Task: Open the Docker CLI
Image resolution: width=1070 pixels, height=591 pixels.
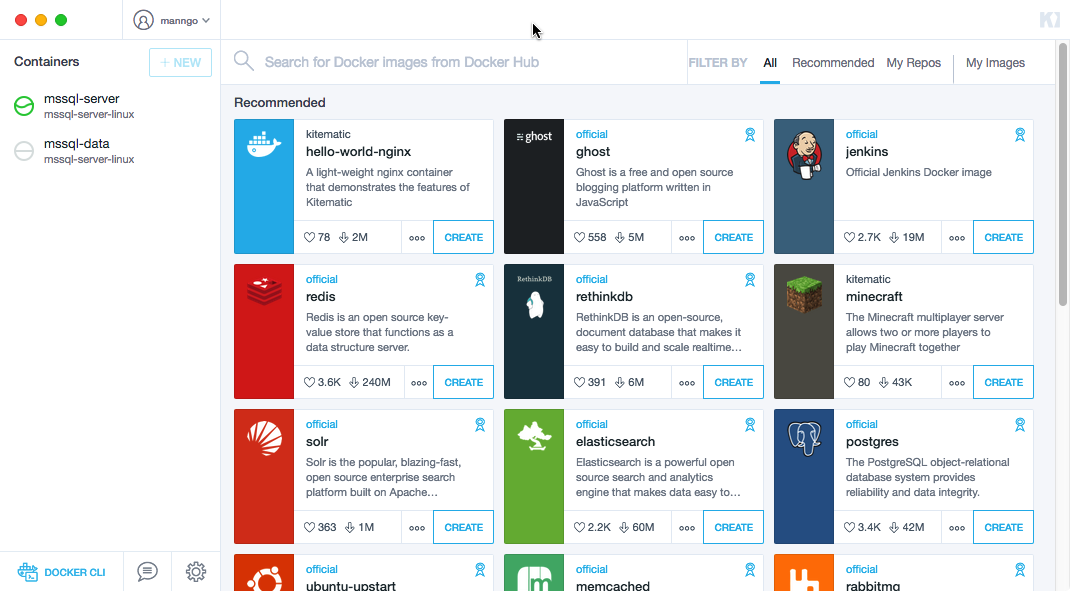Action: tap(61, 572)
